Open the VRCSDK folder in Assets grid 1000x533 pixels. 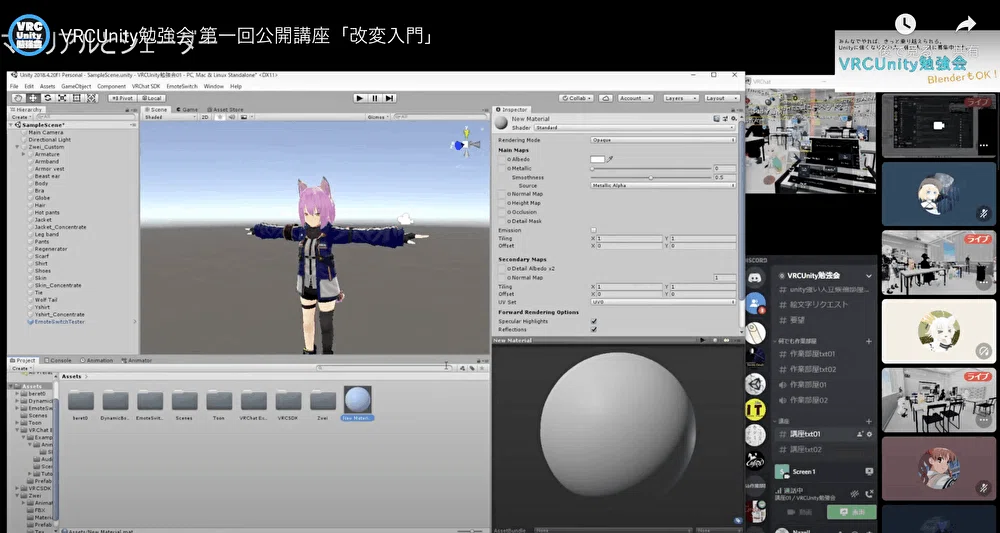click(288, 404)
